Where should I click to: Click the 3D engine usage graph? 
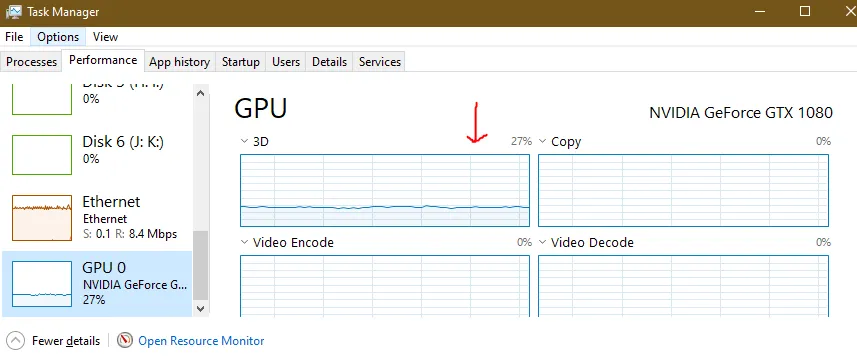(x=385, y=190)
